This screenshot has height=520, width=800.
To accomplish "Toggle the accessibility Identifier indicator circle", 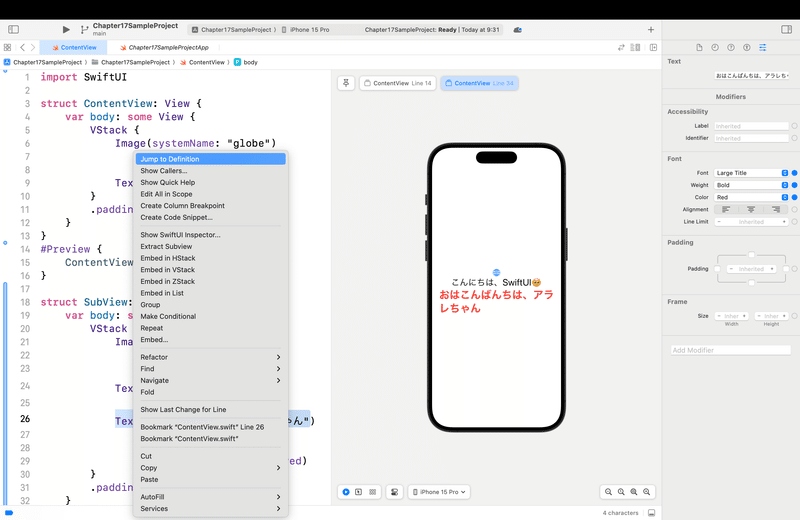I will (x=794, y=138).
